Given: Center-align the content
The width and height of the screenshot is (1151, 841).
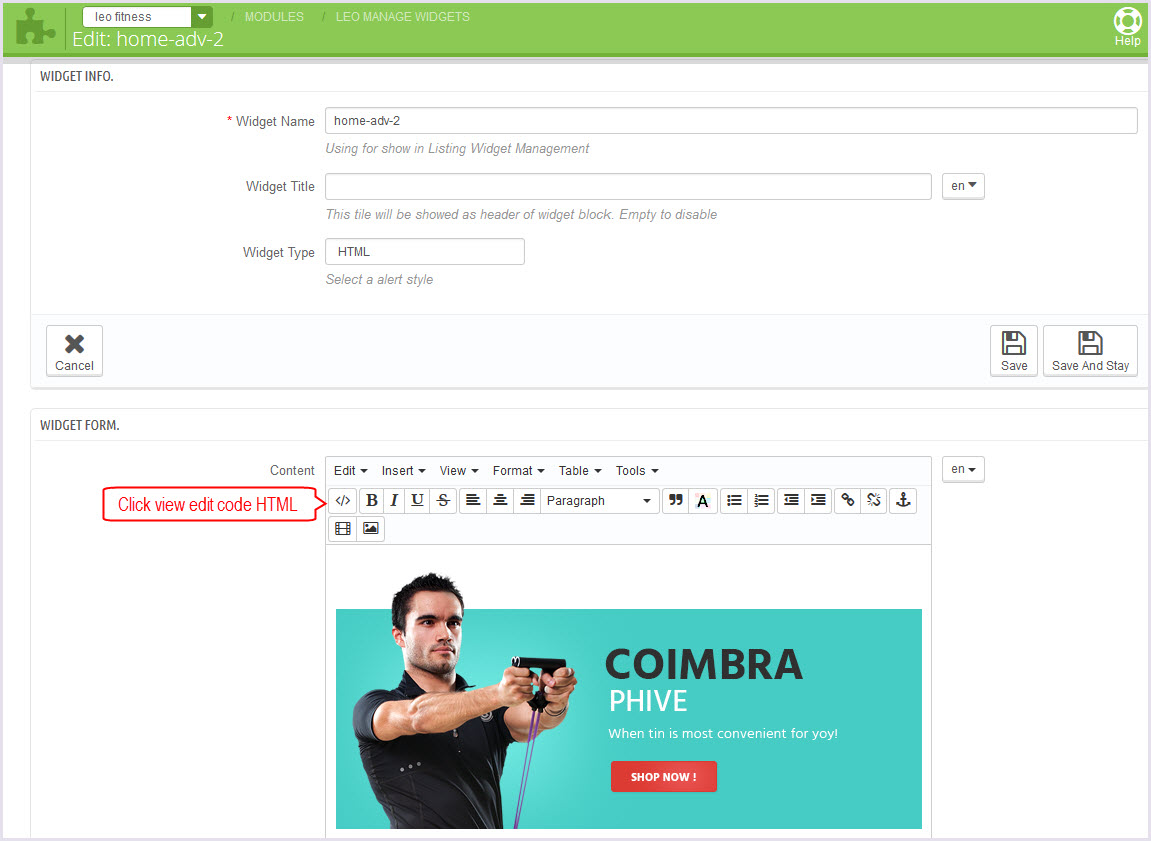Looking at the screenshot, I should [x=500, y=500].
